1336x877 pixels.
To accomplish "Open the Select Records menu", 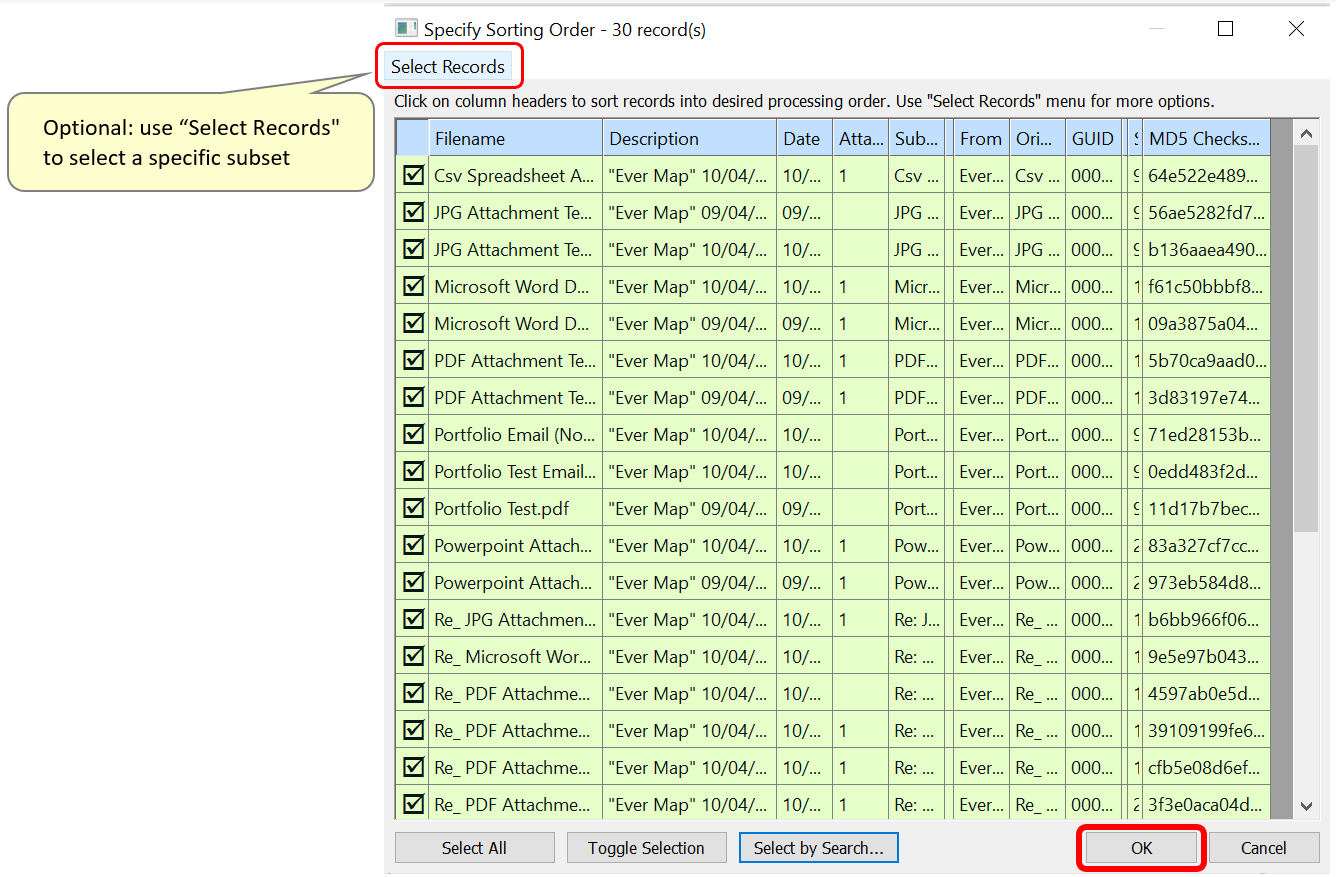I will pyautogui.click(x=449, y=66).
